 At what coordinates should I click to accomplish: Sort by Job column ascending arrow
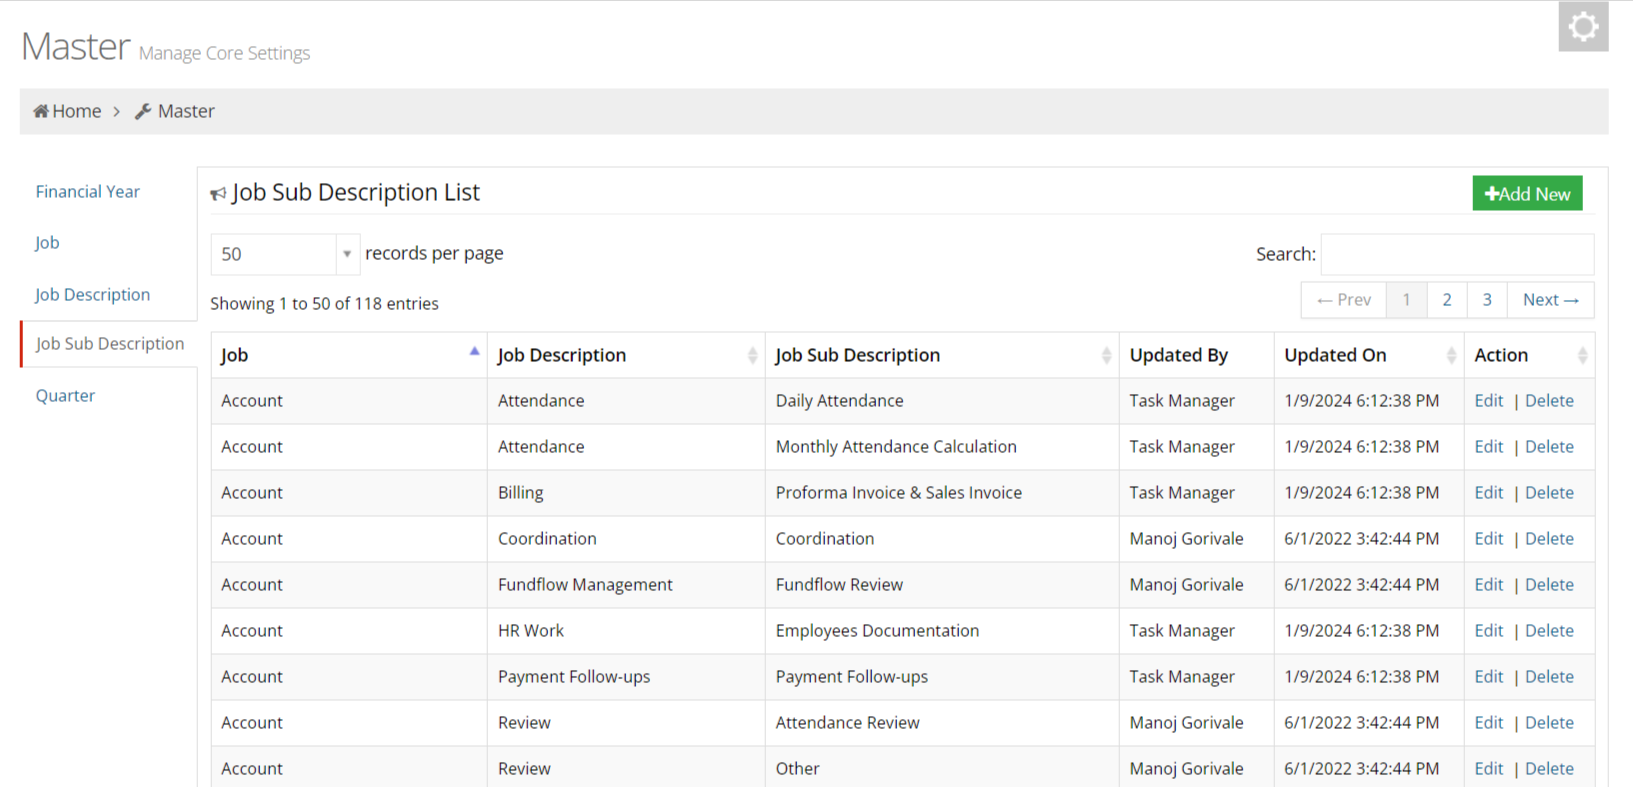[x=474, y=352]
